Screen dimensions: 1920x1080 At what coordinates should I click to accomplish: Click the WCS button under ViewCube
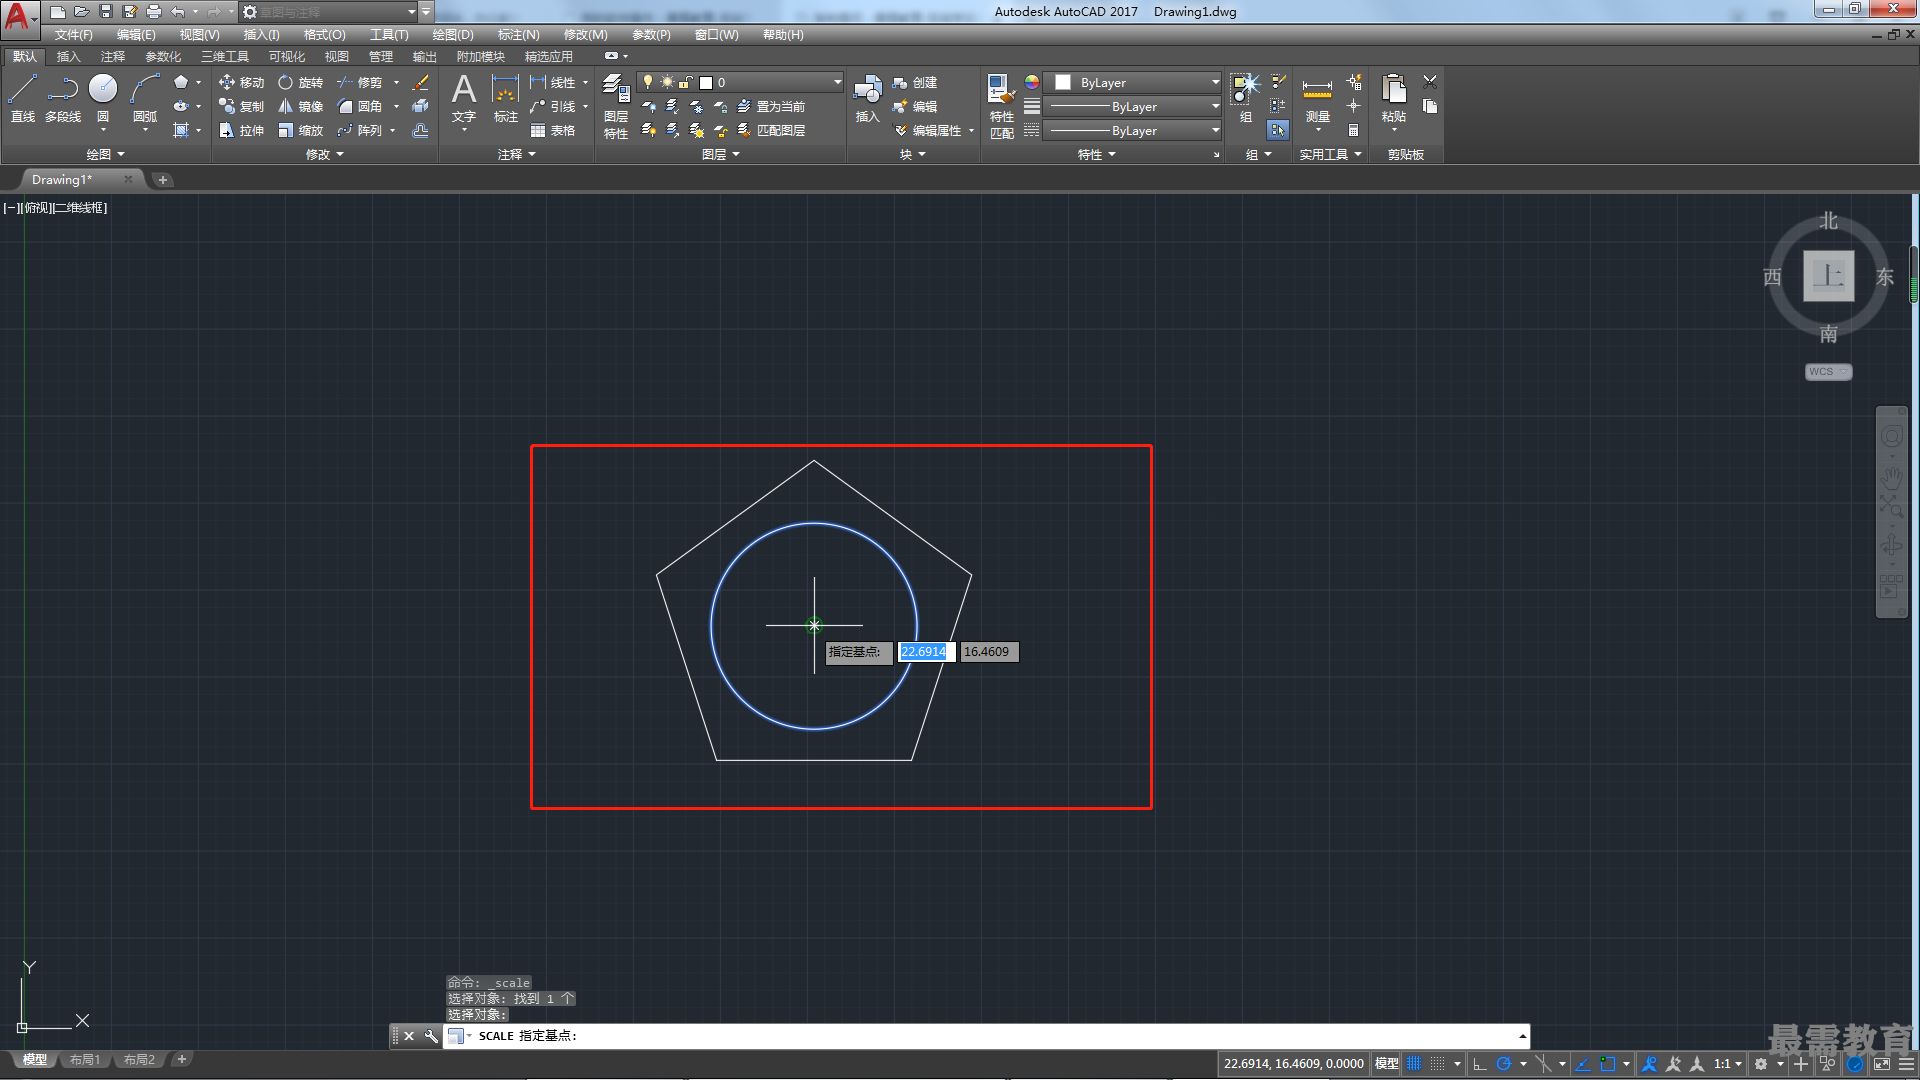[1828, 372]
